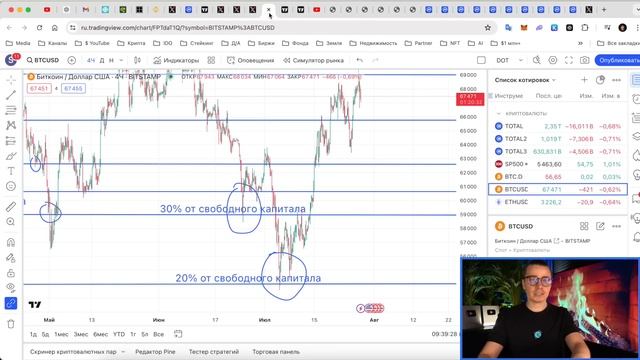Open indicator templates grid icon
Viewport: 640px width, 360px height.
(x=211, y=60)
